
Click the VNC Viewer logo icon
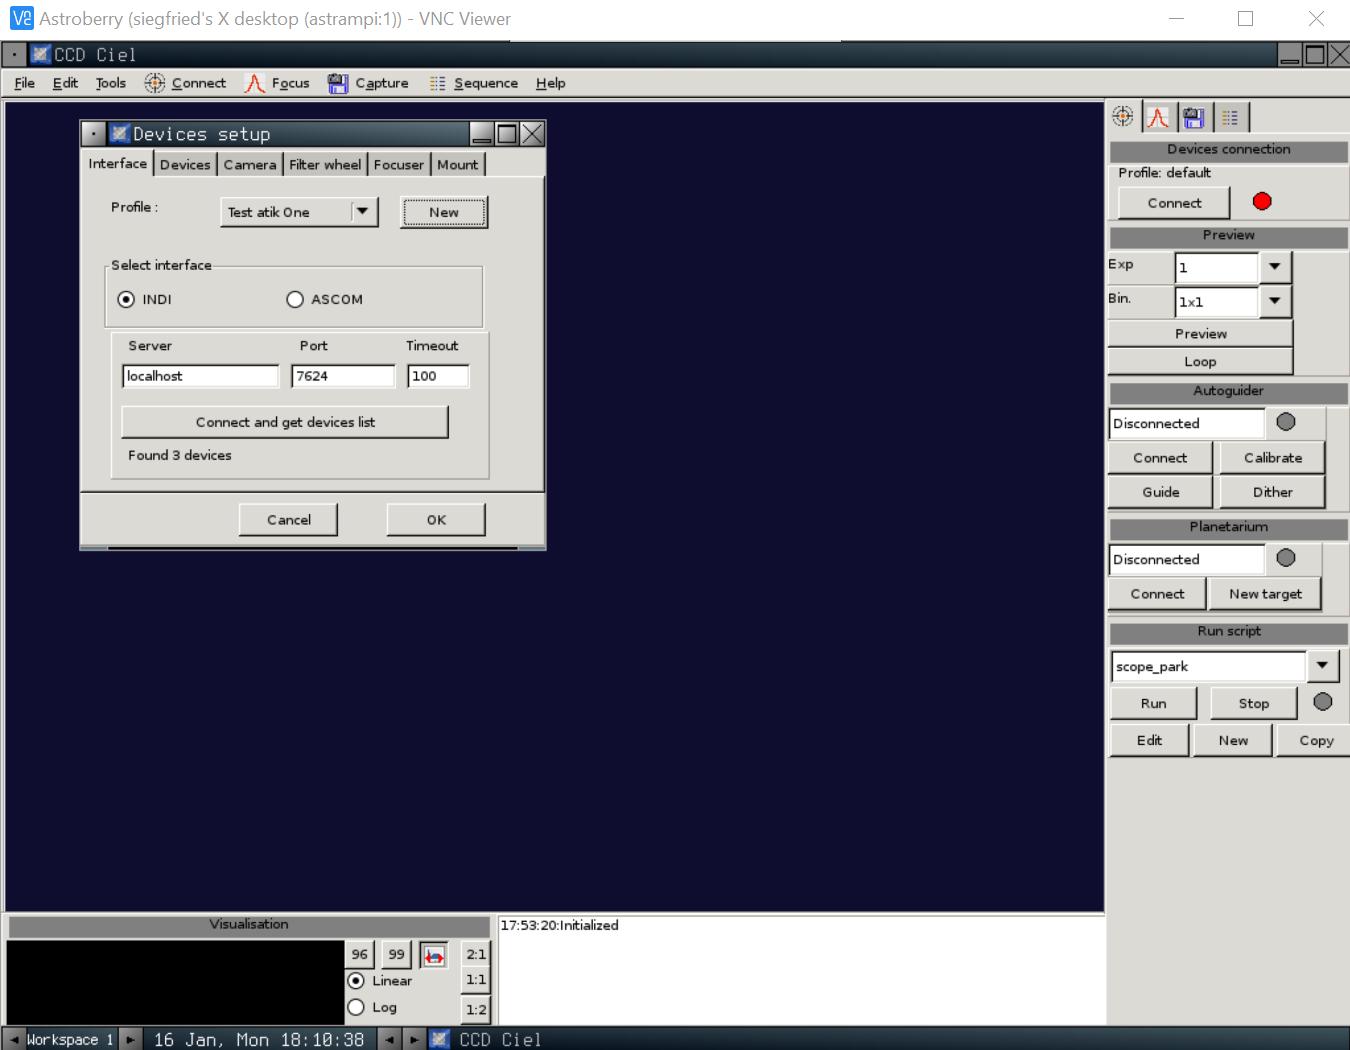(x=21, y=18)
